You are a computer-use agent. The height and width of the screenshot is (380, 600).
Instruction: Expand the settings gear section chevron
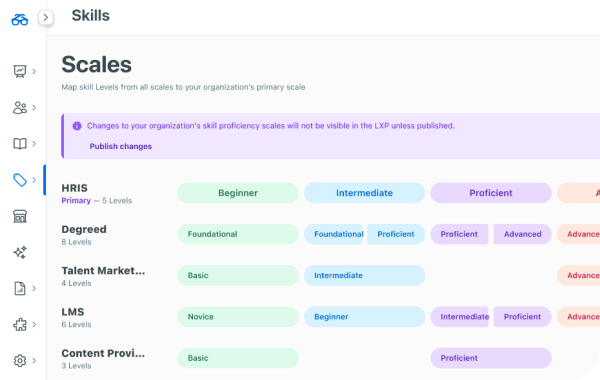click(34, 360)
